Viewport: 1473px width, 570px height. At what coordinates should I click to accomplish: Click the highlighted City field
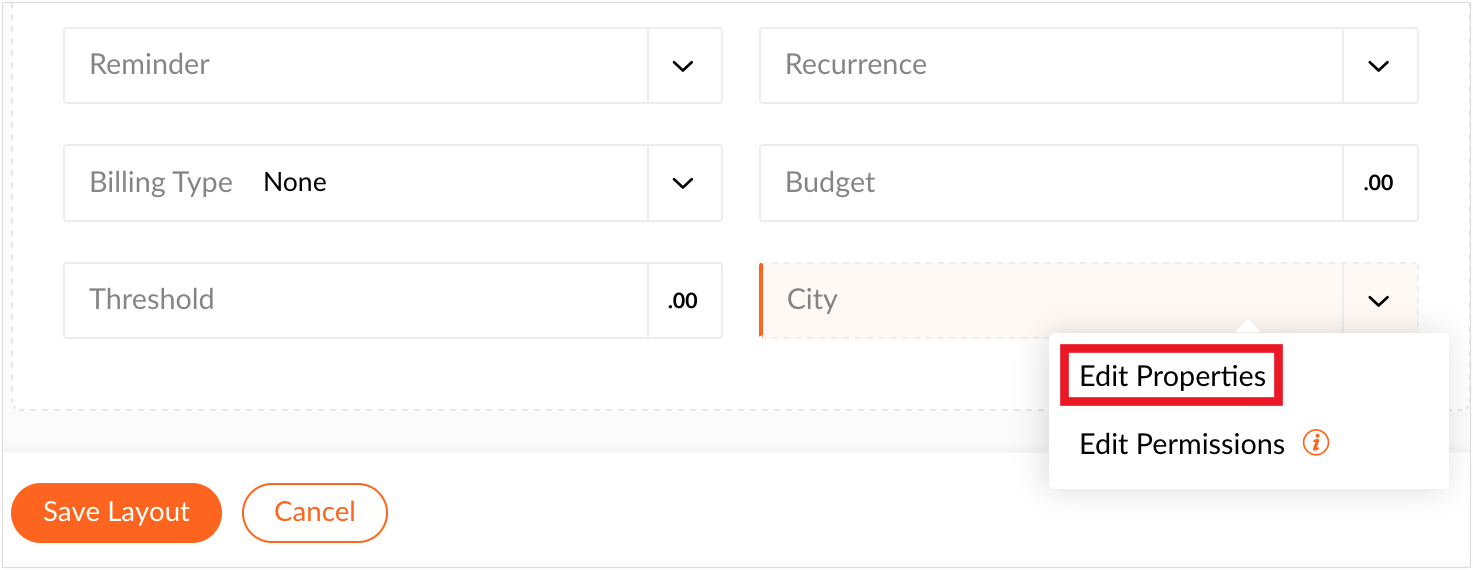(1051, 300)
